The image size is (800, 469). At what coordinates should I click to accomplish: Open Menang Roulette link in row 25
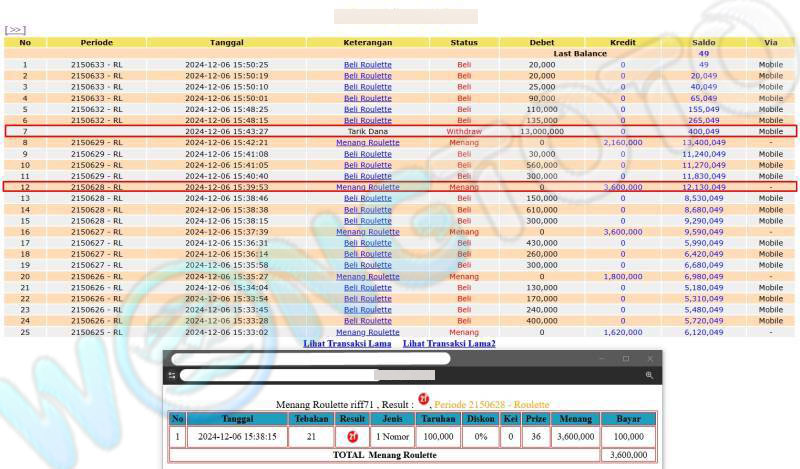point(367,331)
